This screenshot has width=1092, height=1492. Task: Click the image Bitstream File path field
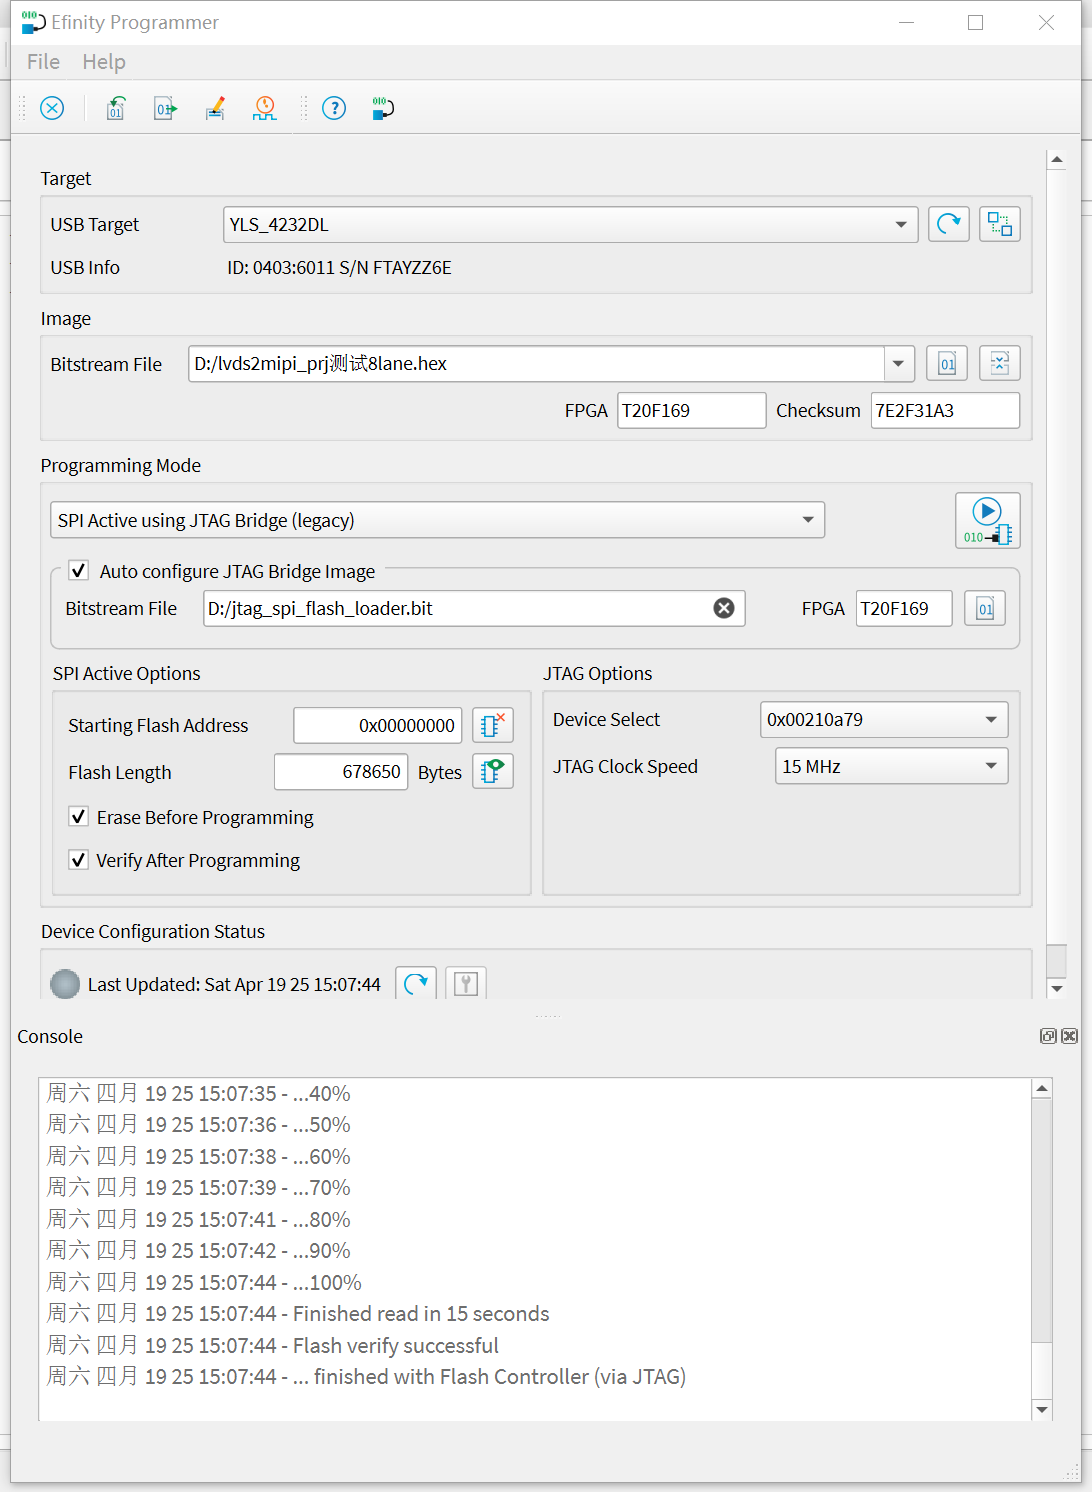[x=536, y=363]
